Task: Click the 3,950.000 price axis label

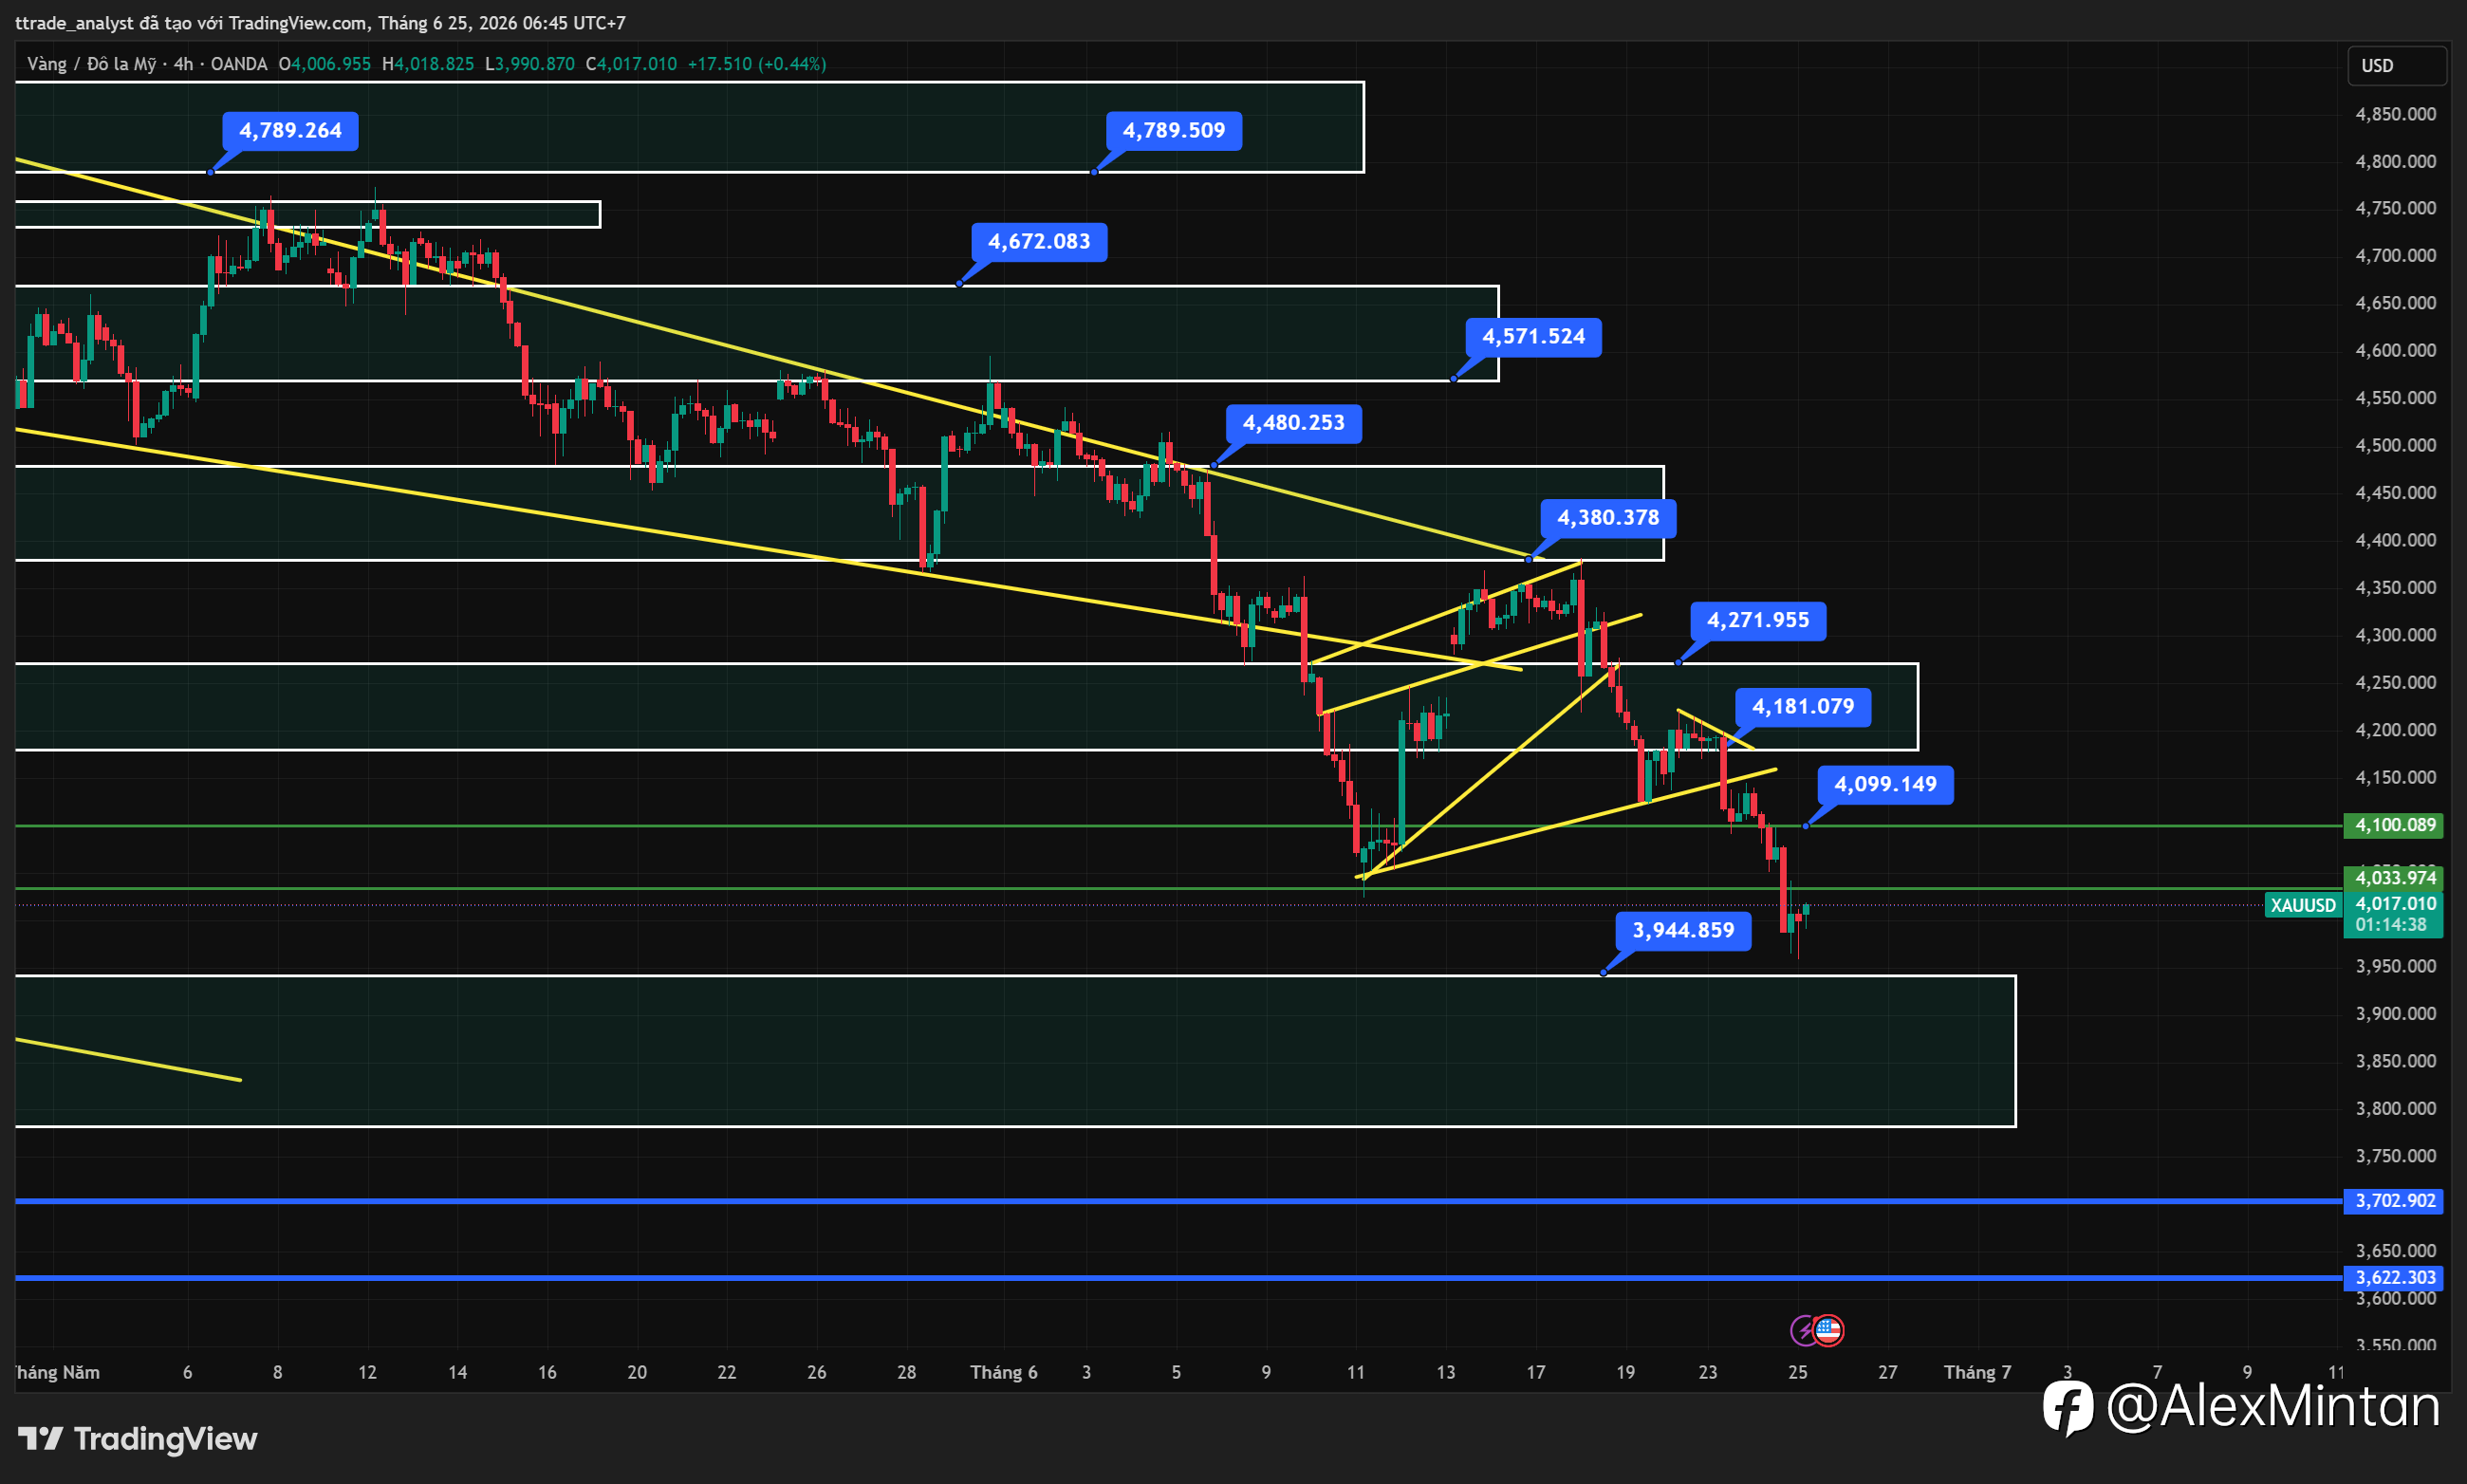Action: pyautogui.click(x=2396, y=966)
